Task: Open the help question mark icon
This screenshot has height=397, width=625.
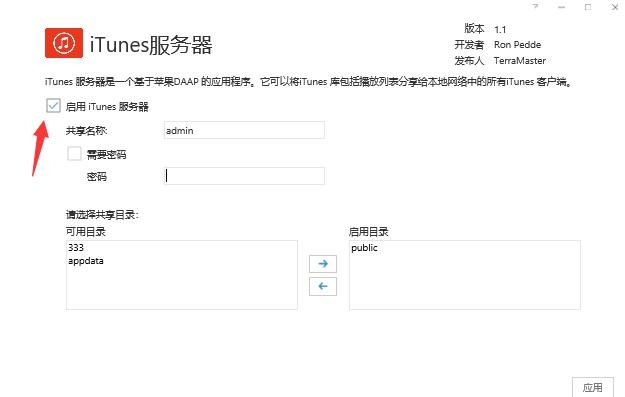Action: pos(536,7)
